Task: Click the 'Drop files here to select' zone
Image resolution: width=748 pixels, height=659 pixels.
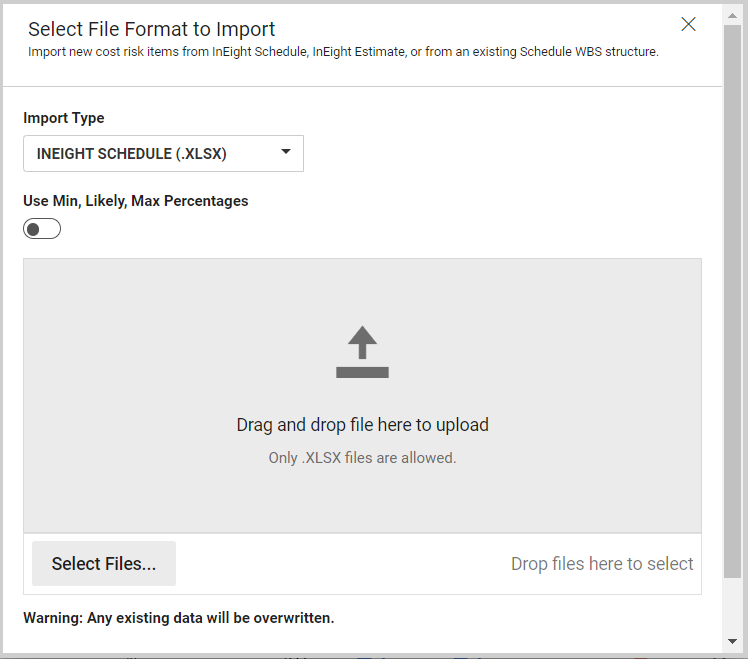Action: pyautogui.click(x=602, y=564)
